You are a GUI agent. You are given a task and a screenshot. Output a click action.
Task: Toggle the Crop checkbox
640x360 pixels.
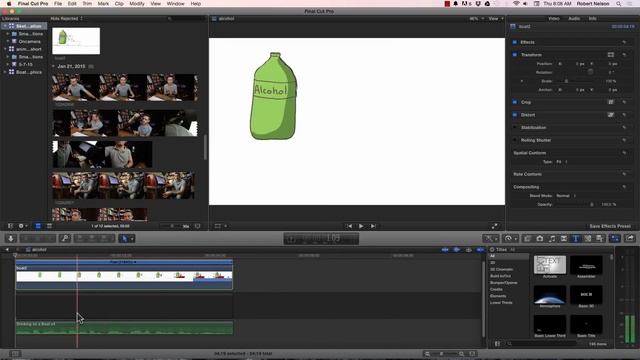[515, 102]
